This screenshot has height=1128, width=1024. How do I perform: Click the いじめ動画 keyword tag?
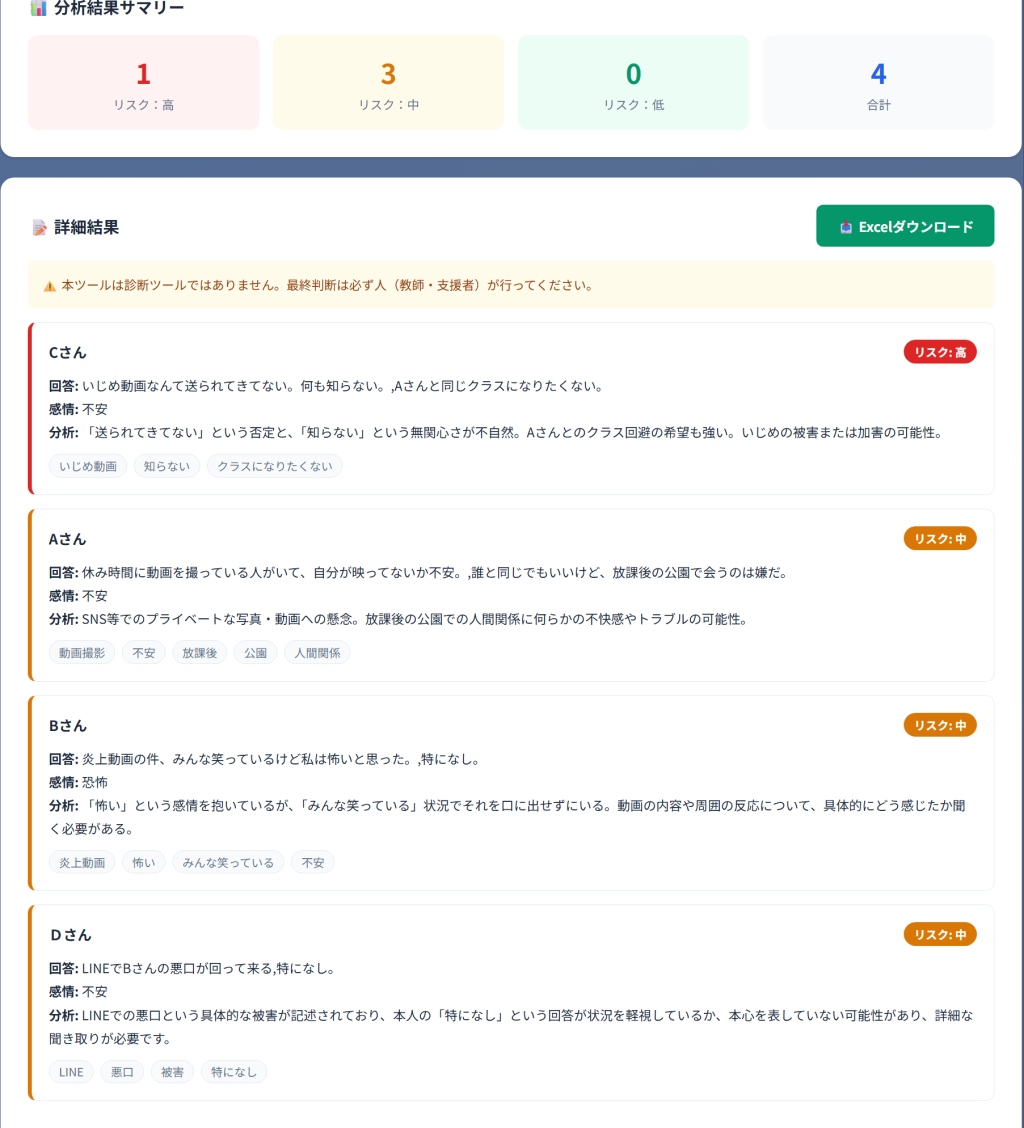(88, 466)
